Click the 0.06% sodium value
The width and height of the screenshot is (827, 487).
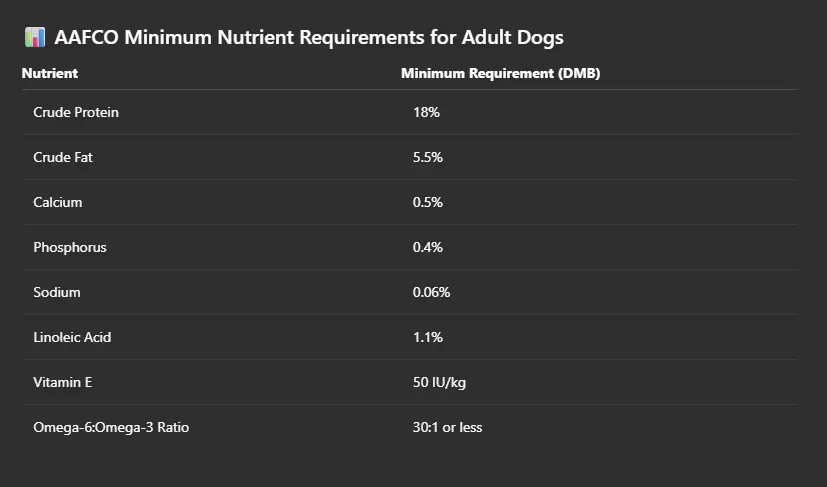(431, 292)
